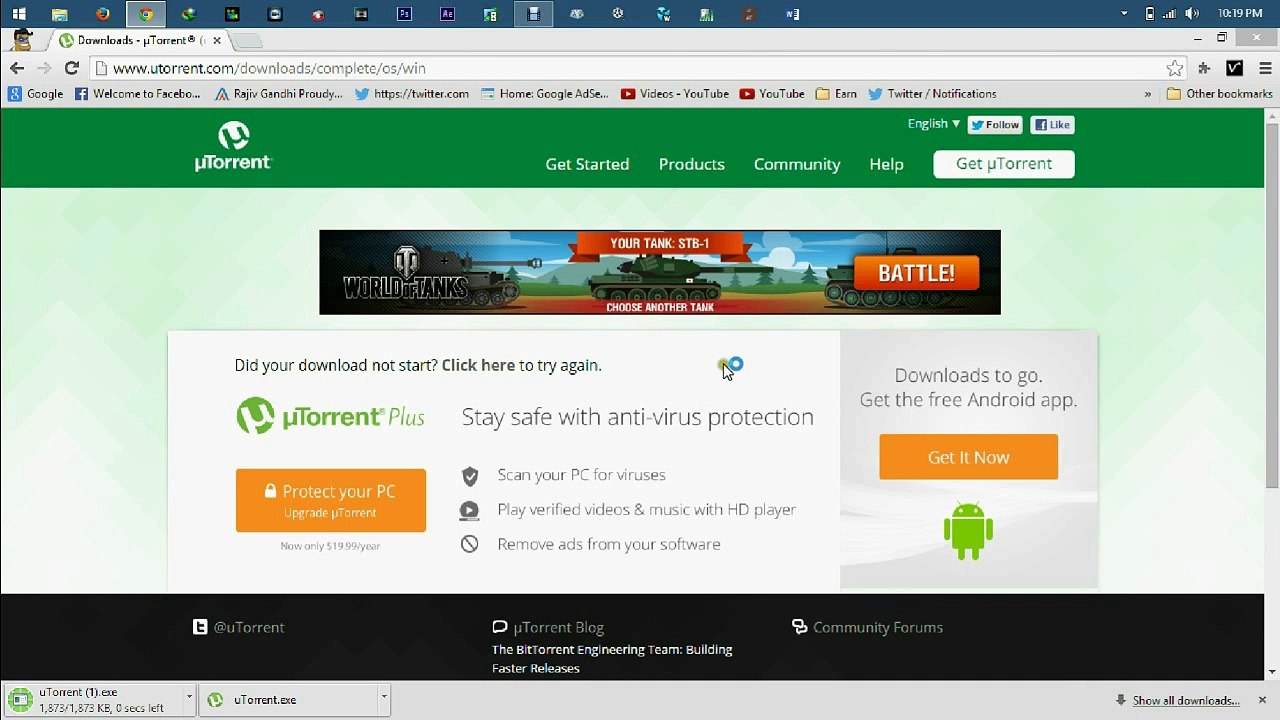Open the Products menu

coord(691,164)
